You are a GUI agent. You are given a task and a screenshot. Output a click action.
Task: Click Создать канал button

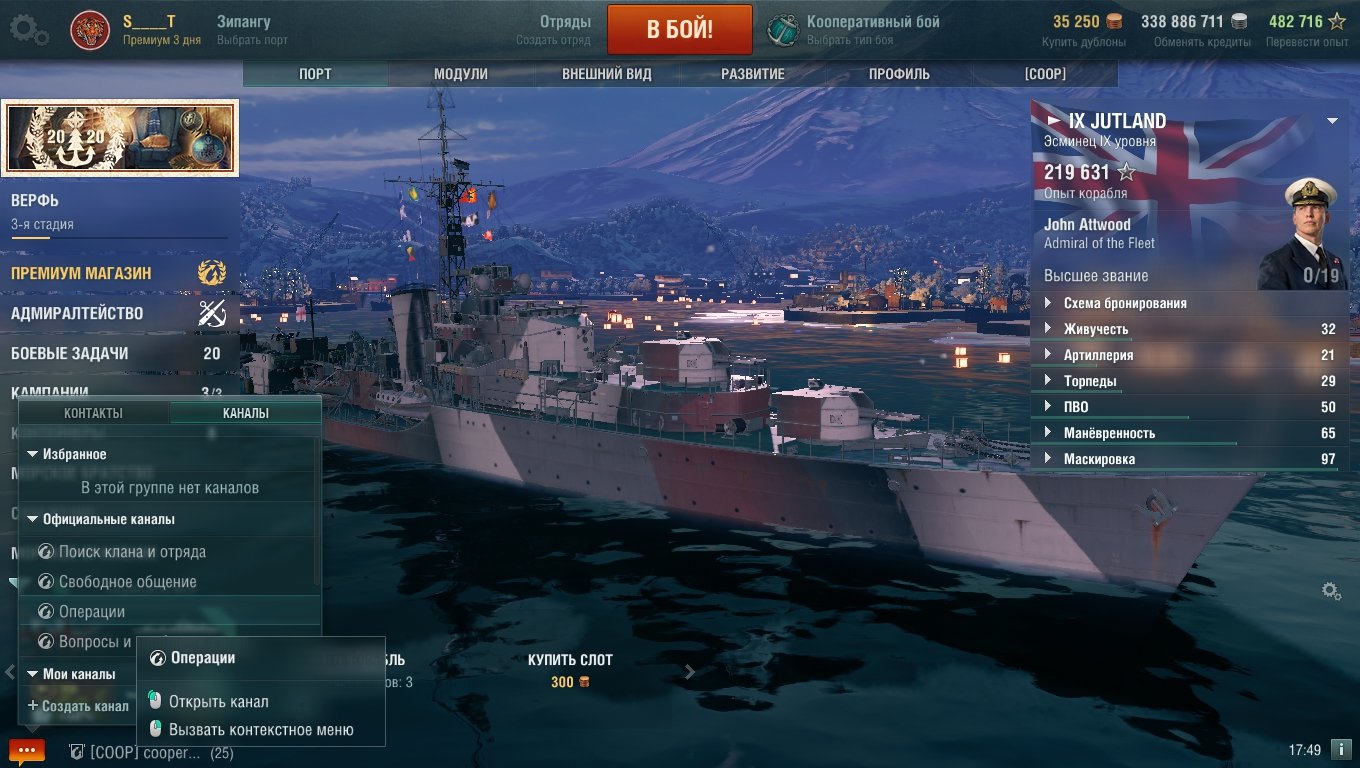(78, 706)
